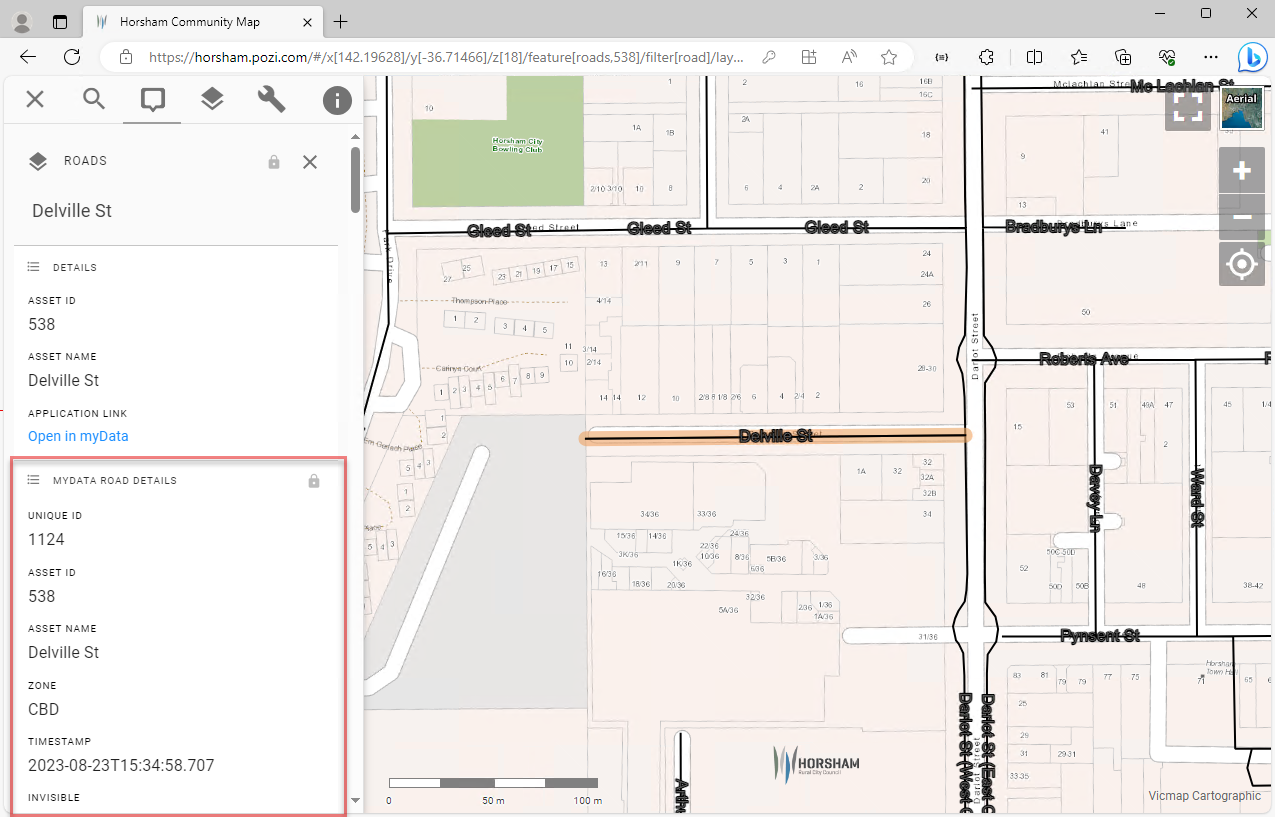Collapse the myData Road Details section
The height and width of the screenshot is (817, 1275).
click(x=34, y=481)
